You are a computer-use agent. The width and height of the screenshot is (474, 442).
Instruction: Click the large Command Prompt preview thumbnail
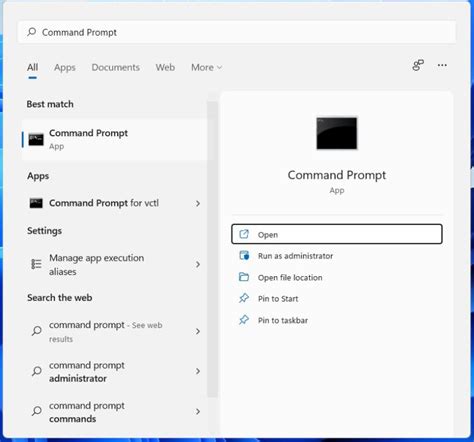337,133
